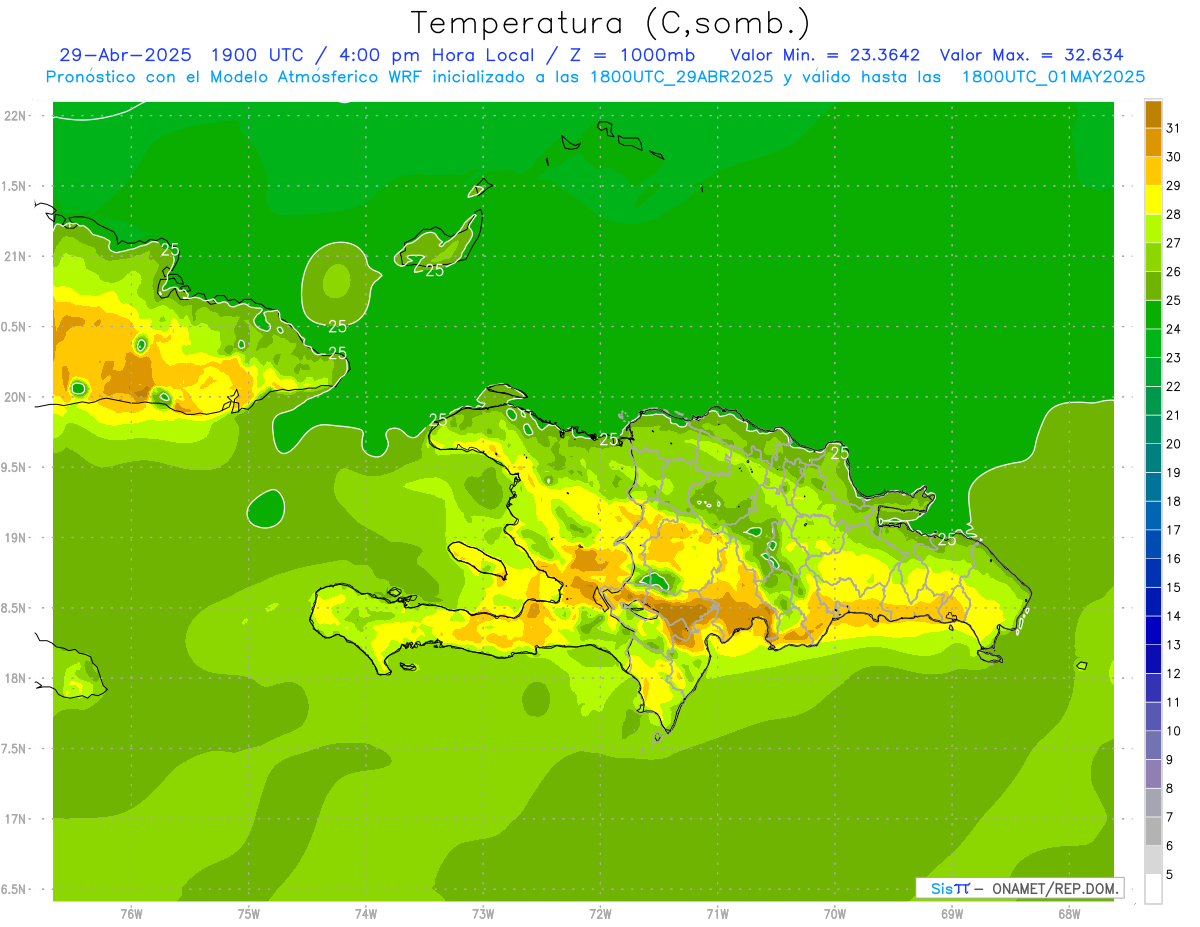Click the "72W" longitude label
Image resolution: width=1200 pixels, height=927 pixels.
600,914
